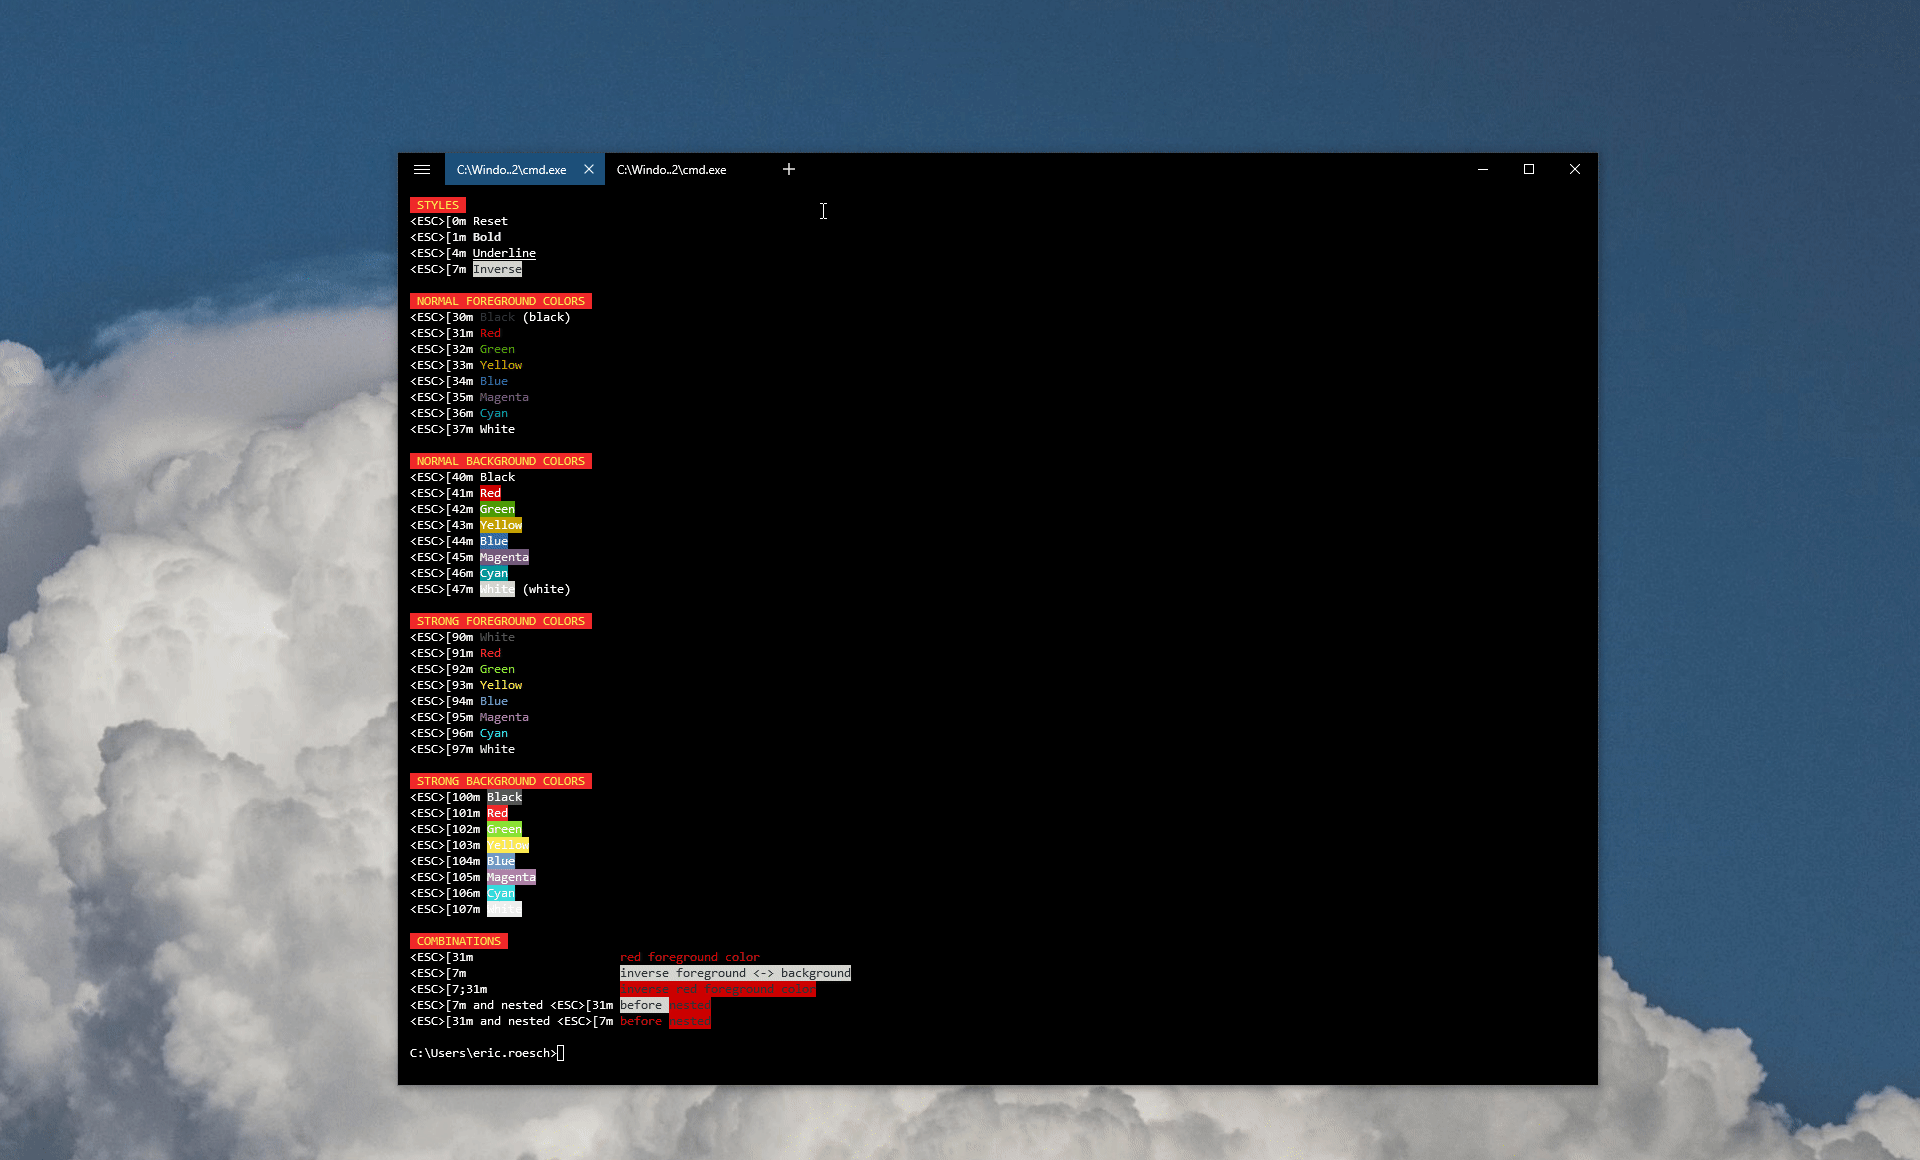Click the NORMAL BACKGROUND COLORS header

coord(500,461)
